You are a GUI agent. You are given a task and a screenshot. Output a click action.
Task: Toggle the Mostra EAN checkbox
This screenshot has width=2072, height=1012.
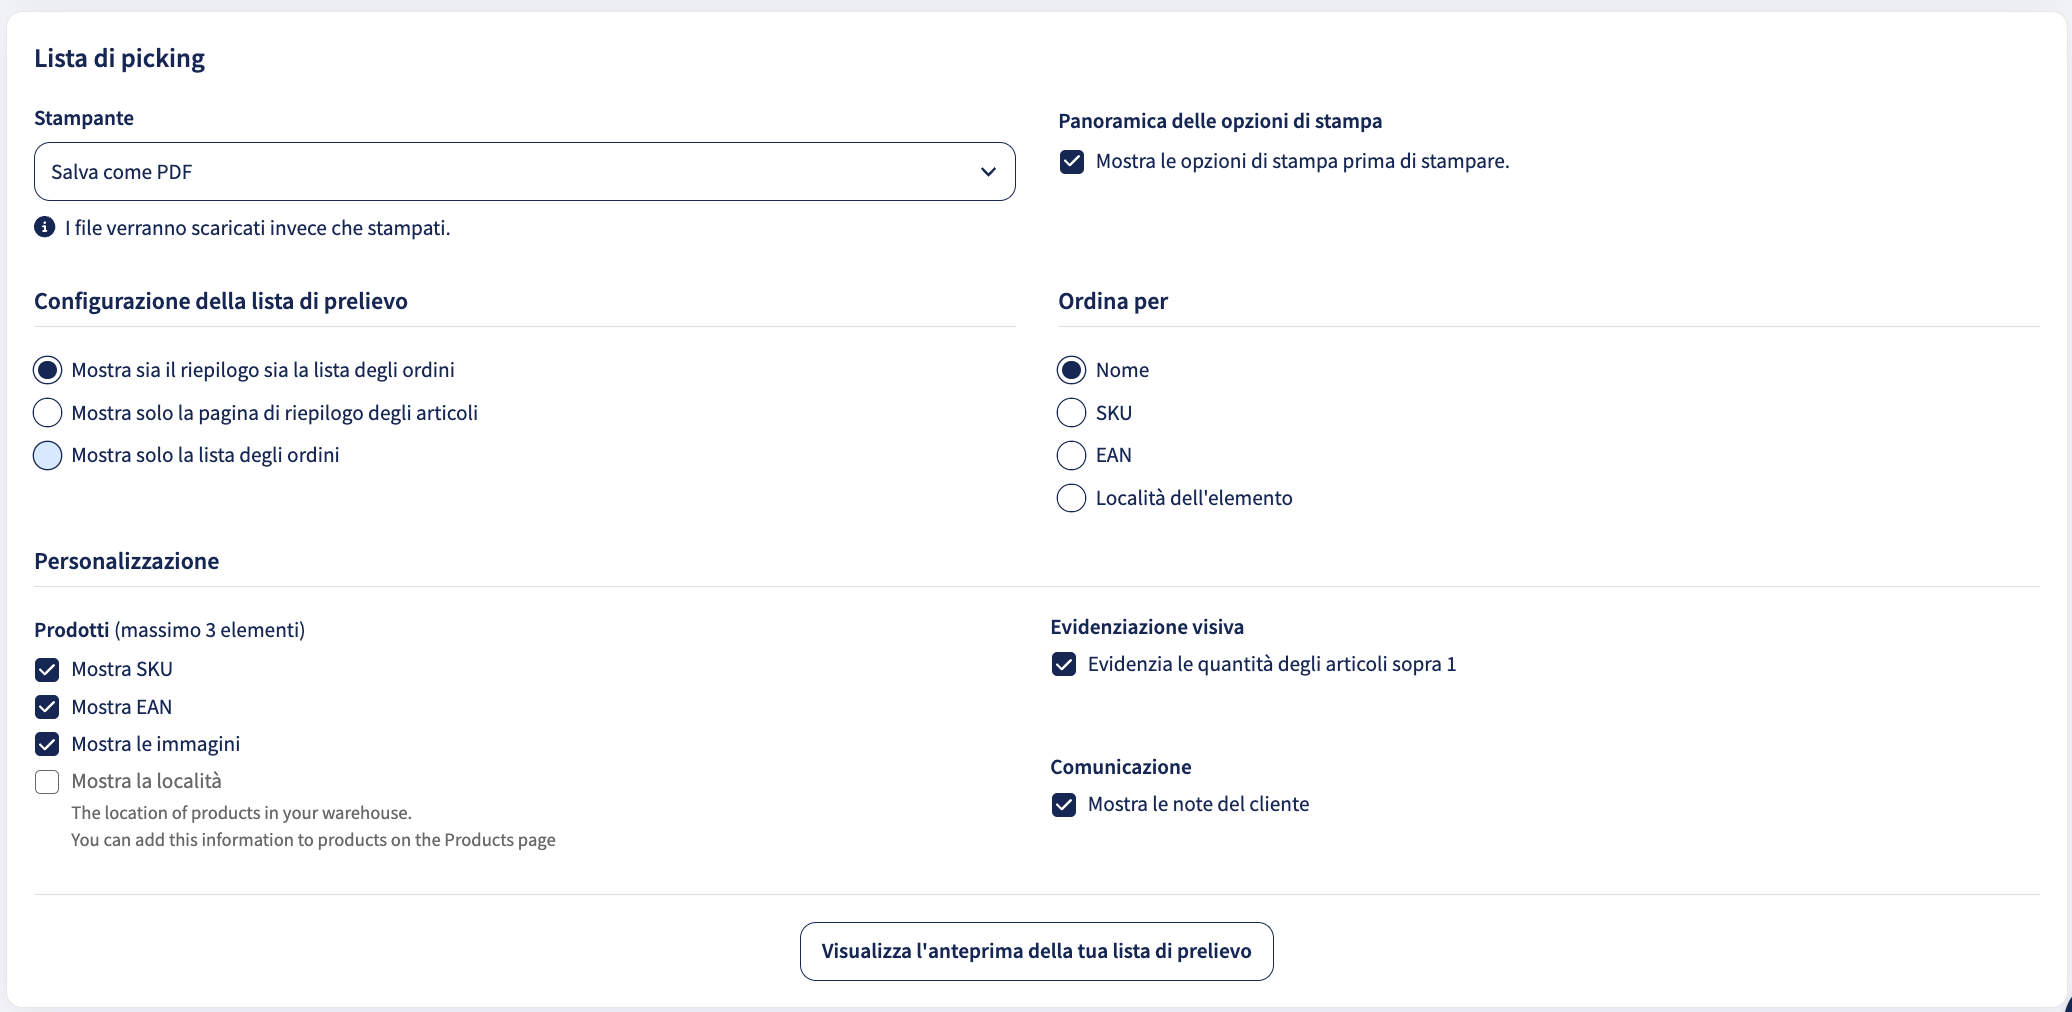(x=47, y=707)
